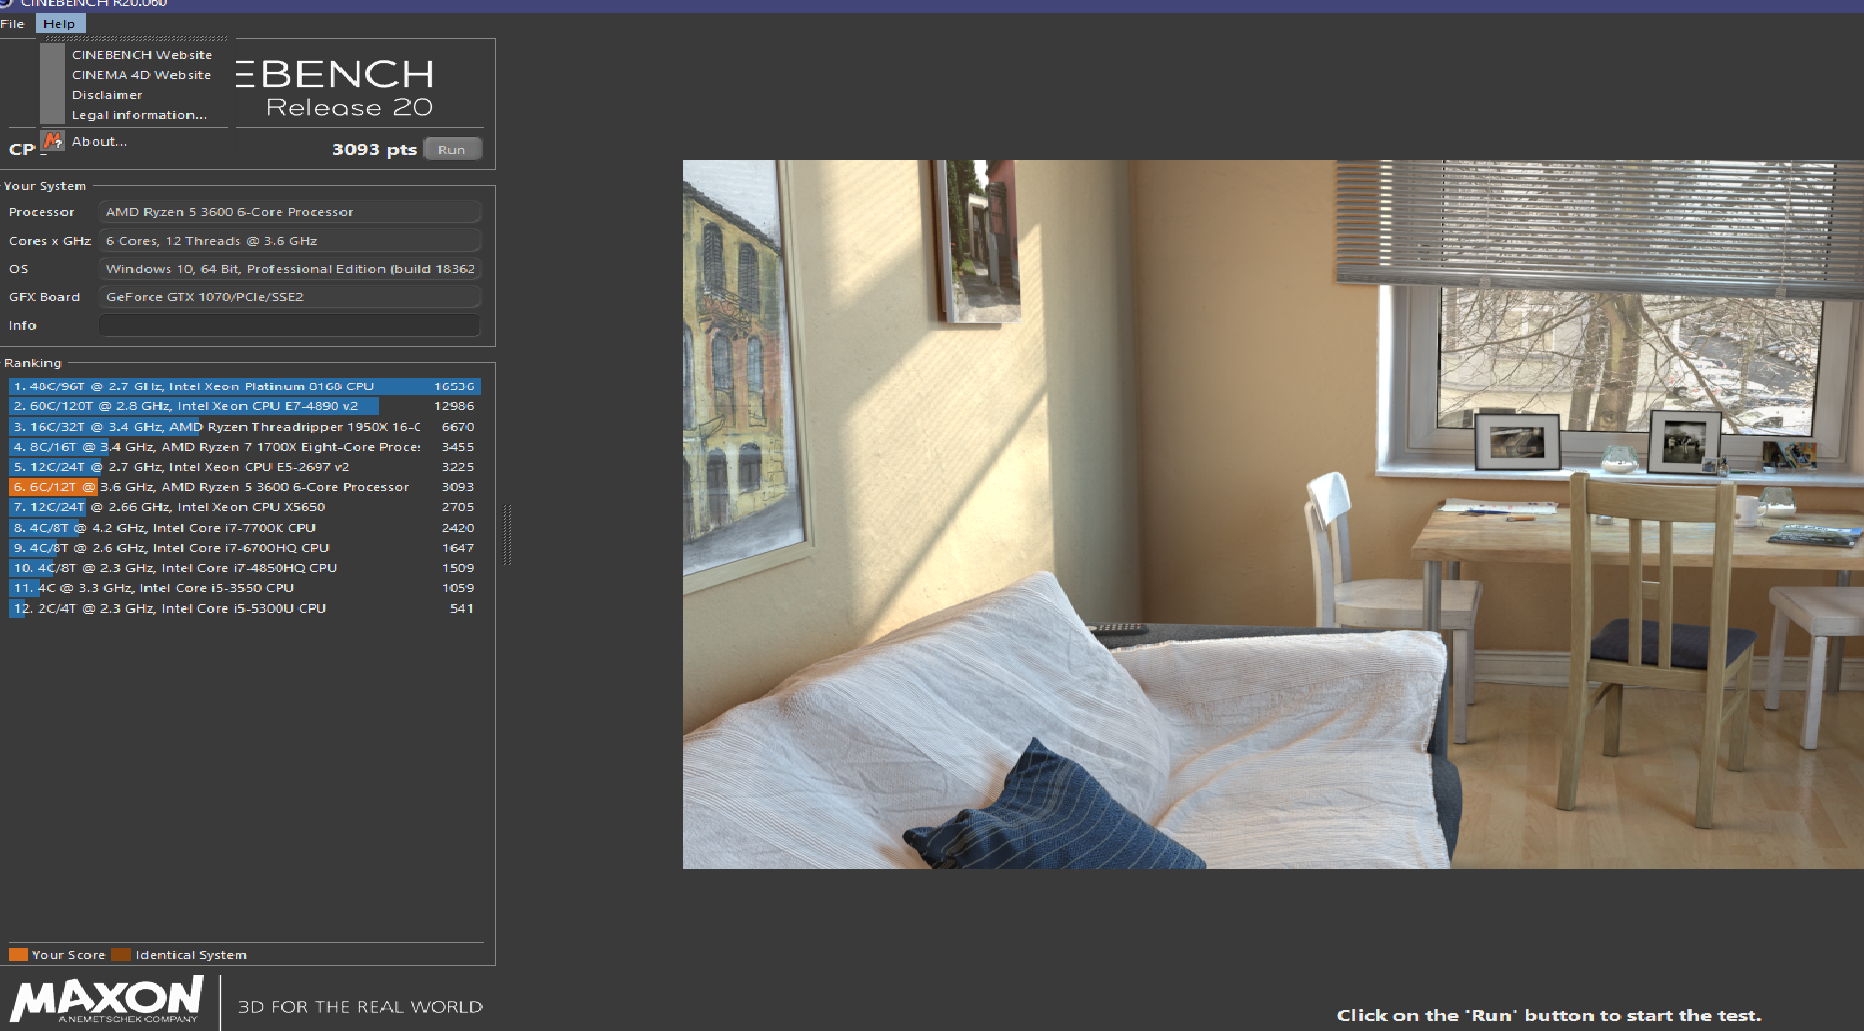Open the File menu
The image size is (1864, 1031).
[12, 24]
